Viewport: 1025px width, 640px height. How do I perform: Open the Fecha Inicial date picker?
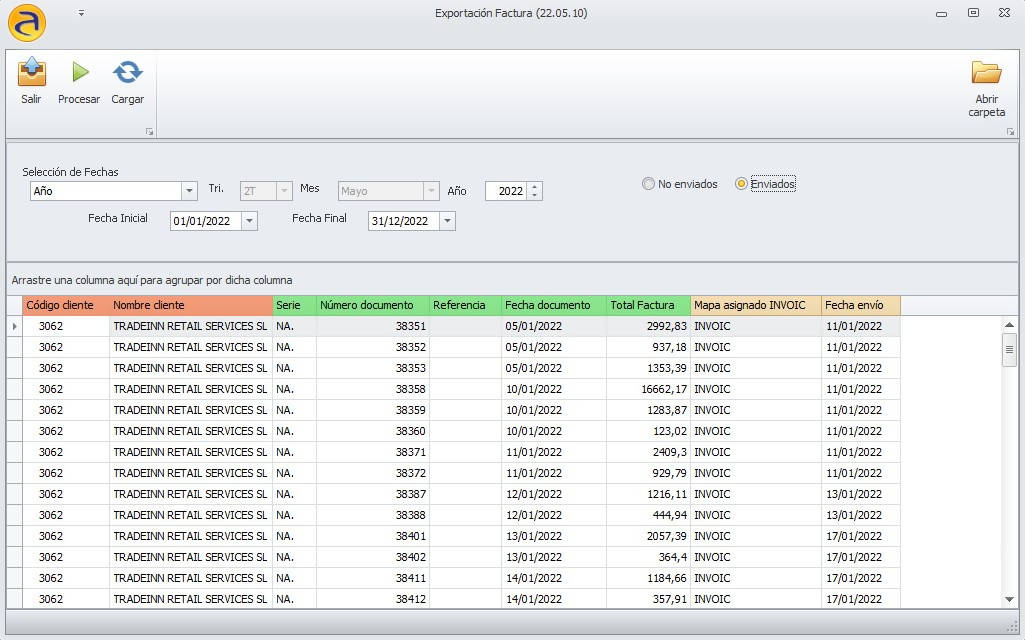tap(249, 221)
